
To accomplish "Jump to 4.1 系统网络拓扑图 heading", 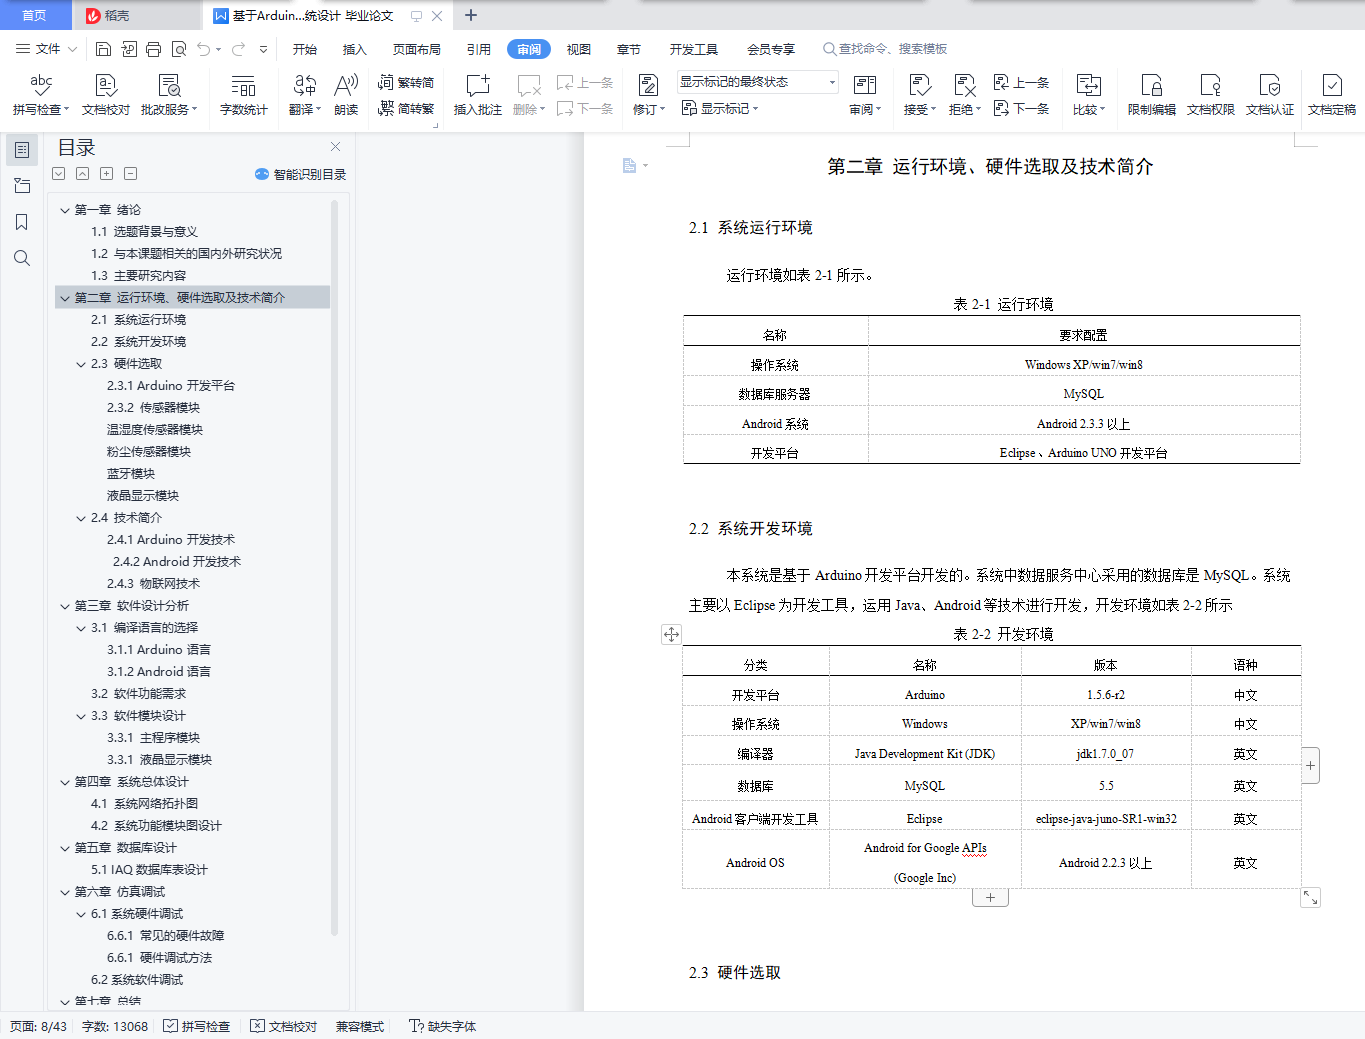I will (144, 804).
